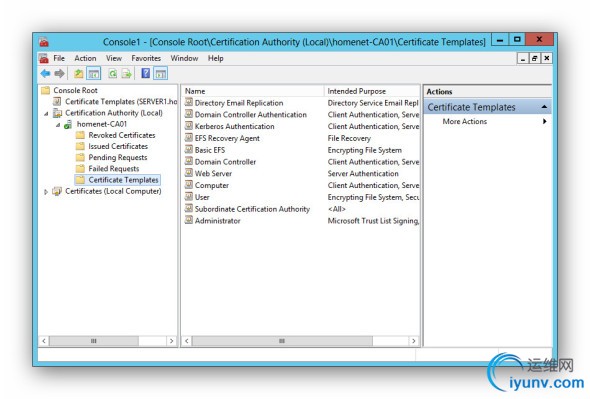This screenshot has height=399, width=590.
Task: Click the 'Directory Service Email Repl' cell
Action: [x=373, y=103]
